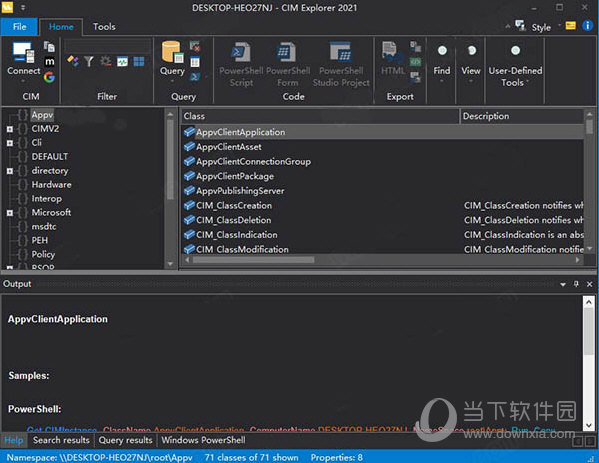This screenshot has width=599, height=463.
Task: Open the Connect computer icon
Action: pos(23,52)
